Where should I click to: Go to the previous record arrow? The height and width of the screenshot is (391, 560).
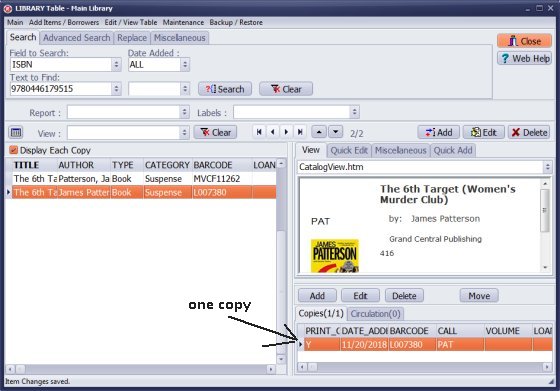pyautogui.click(x=273, y=132)
